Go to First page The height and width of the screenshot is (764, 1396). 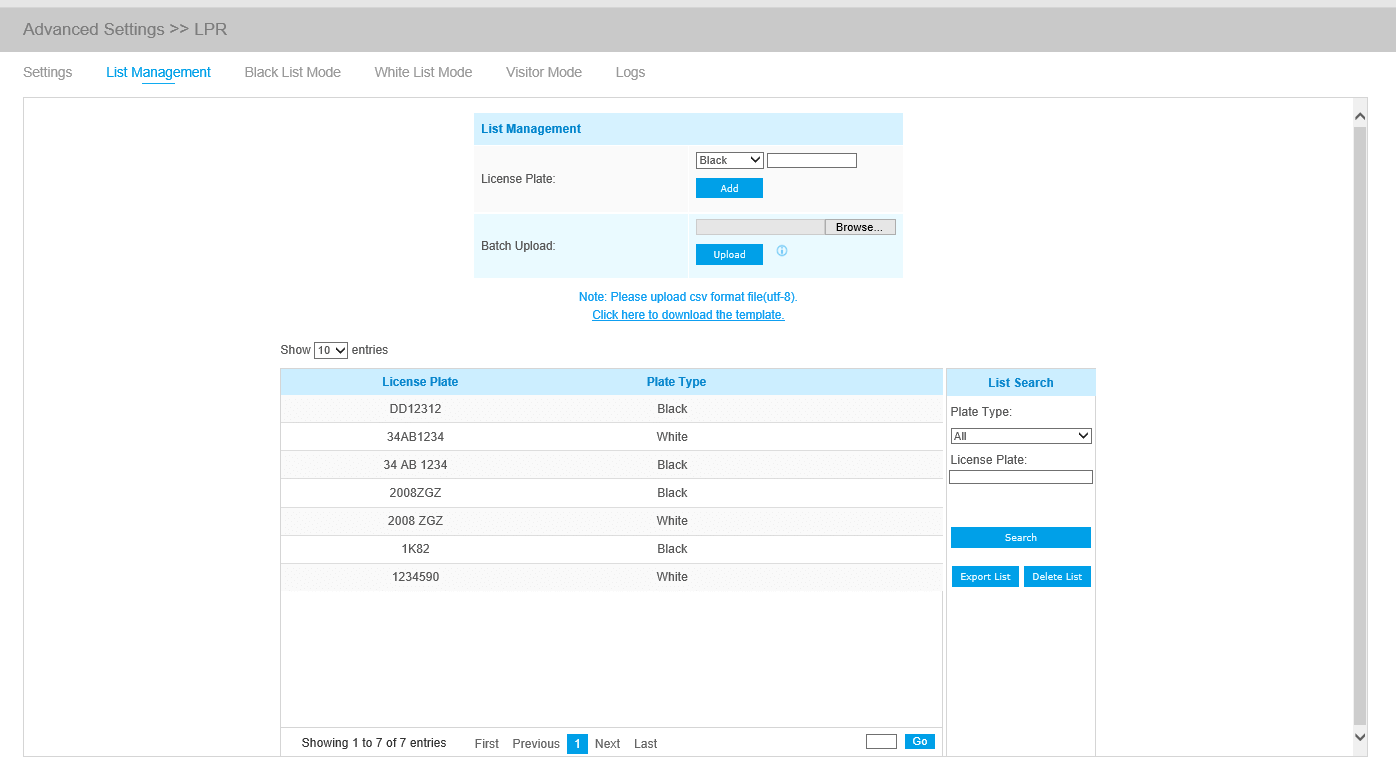(487, 743)
